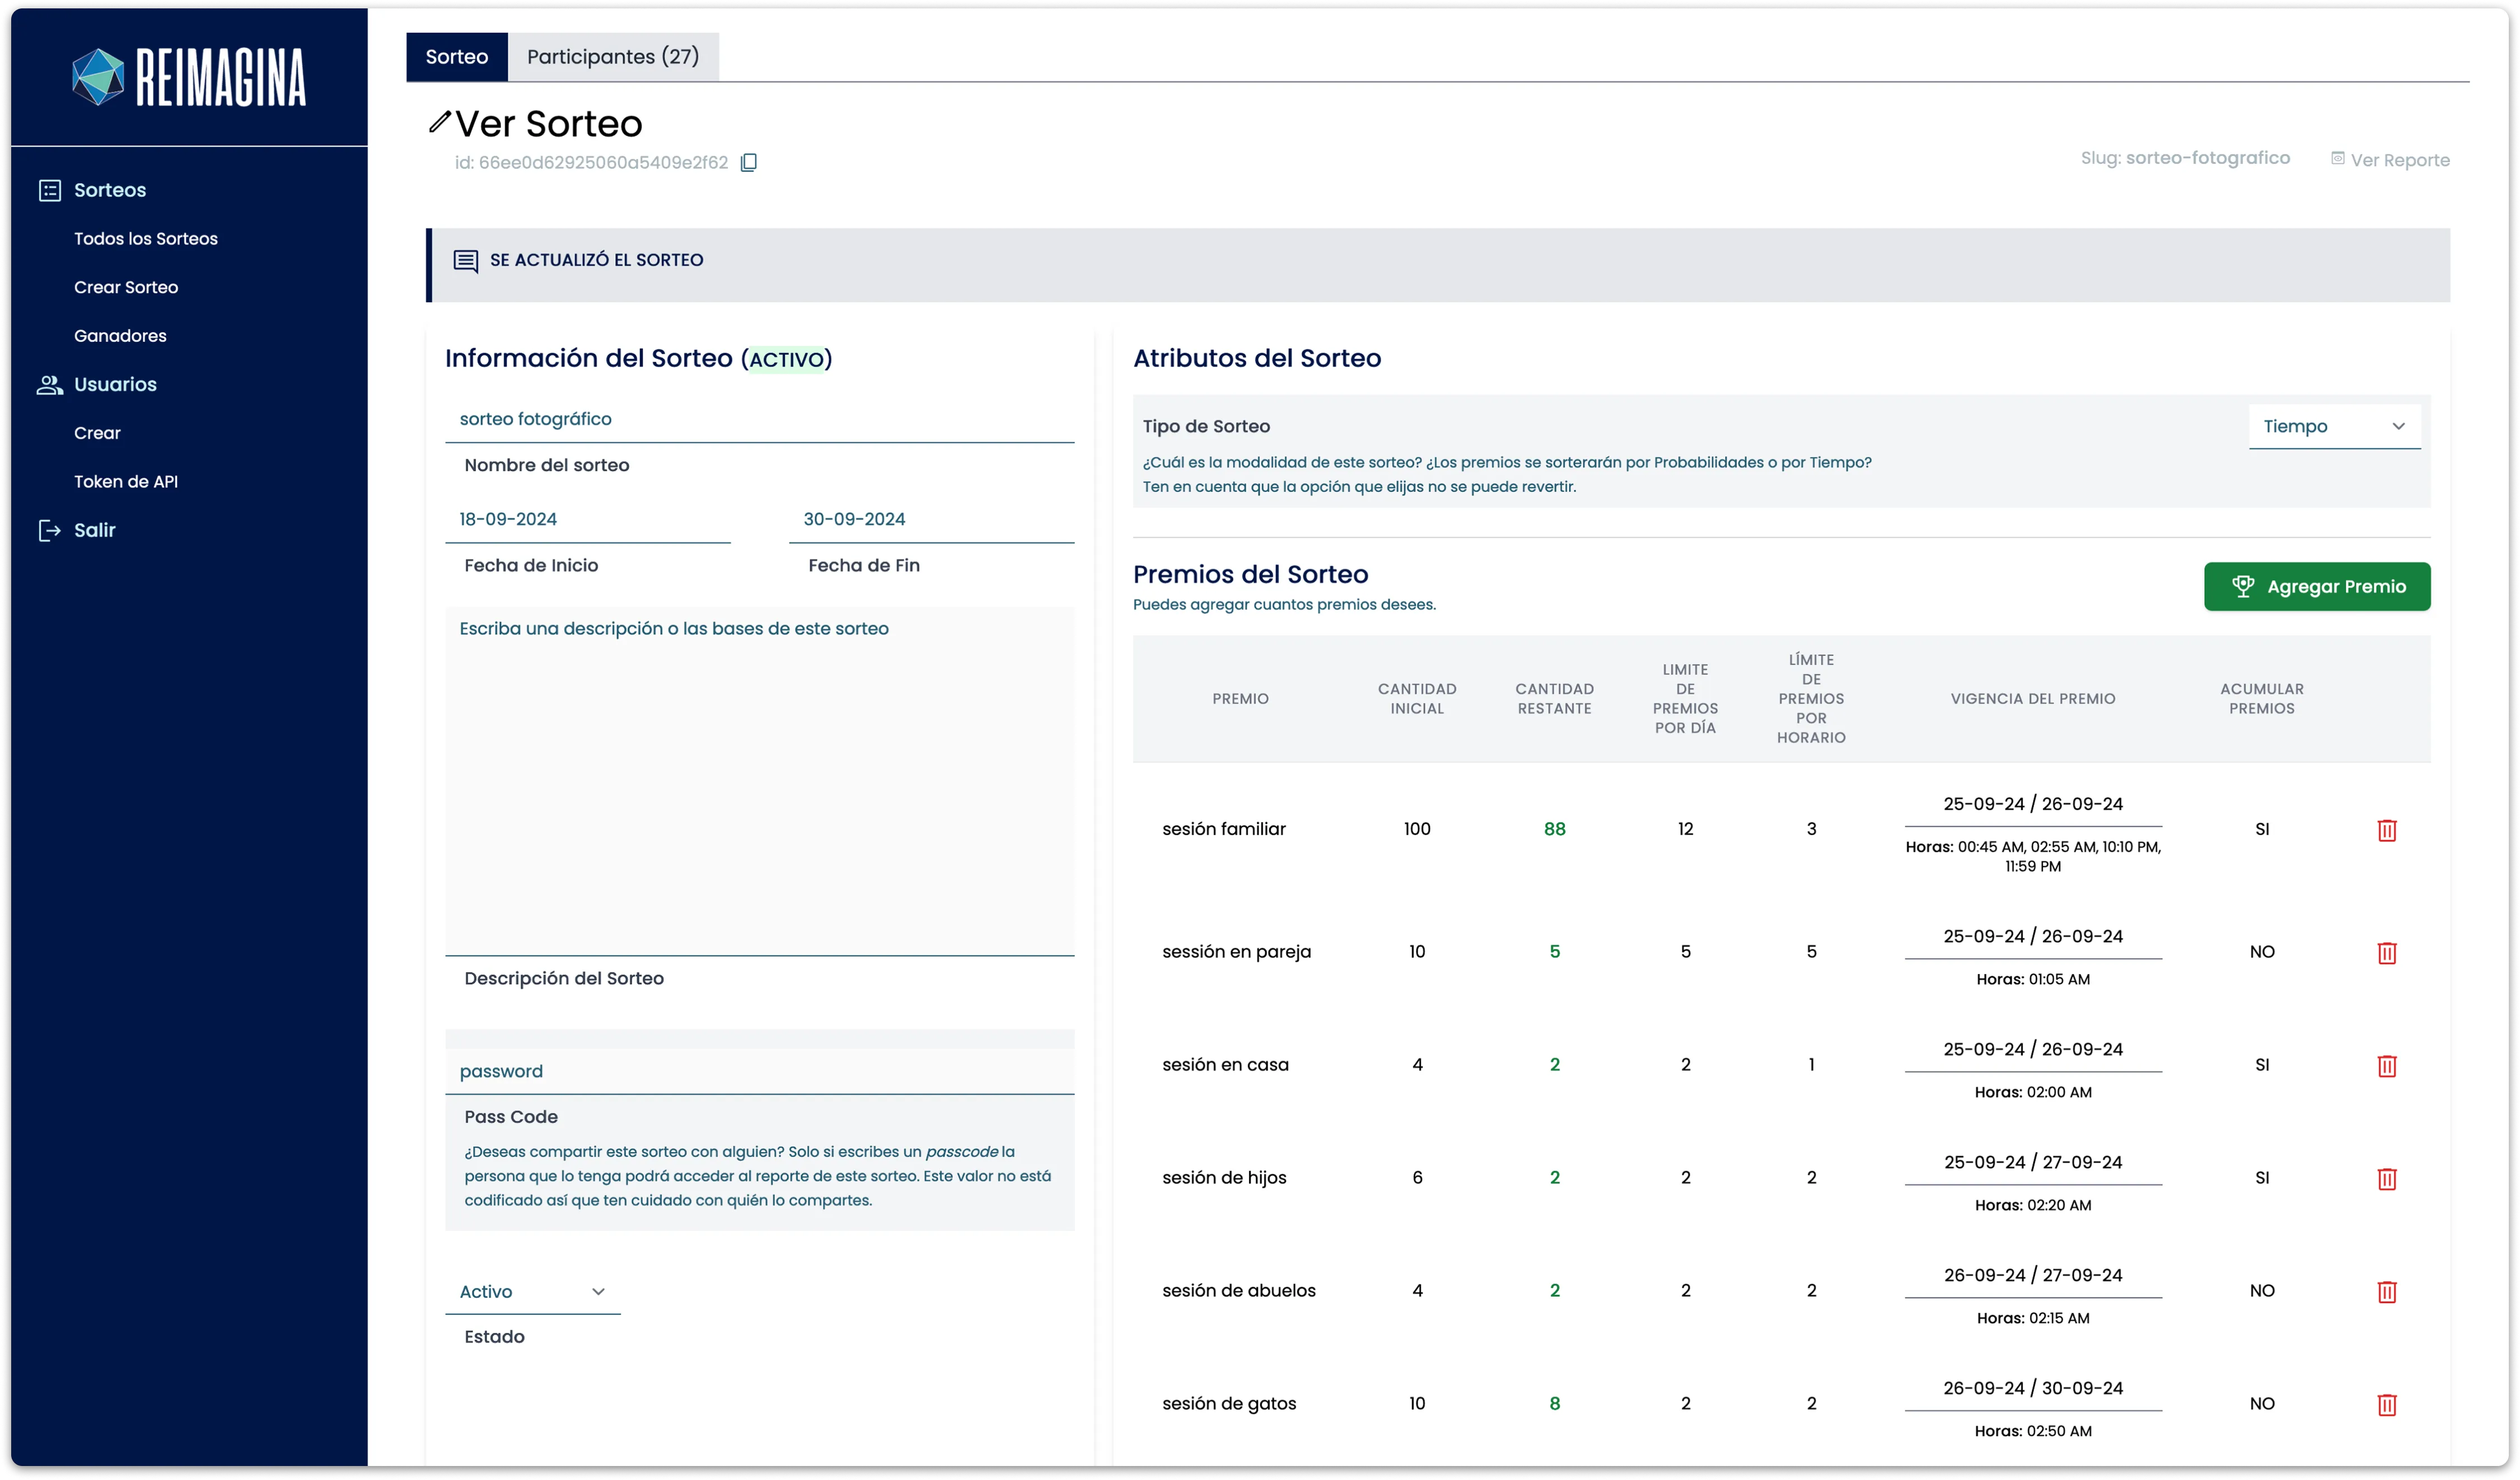The image size is (2520, 1480).
Task: Focus the Pass Code input field
Action: click(759, 1071)
